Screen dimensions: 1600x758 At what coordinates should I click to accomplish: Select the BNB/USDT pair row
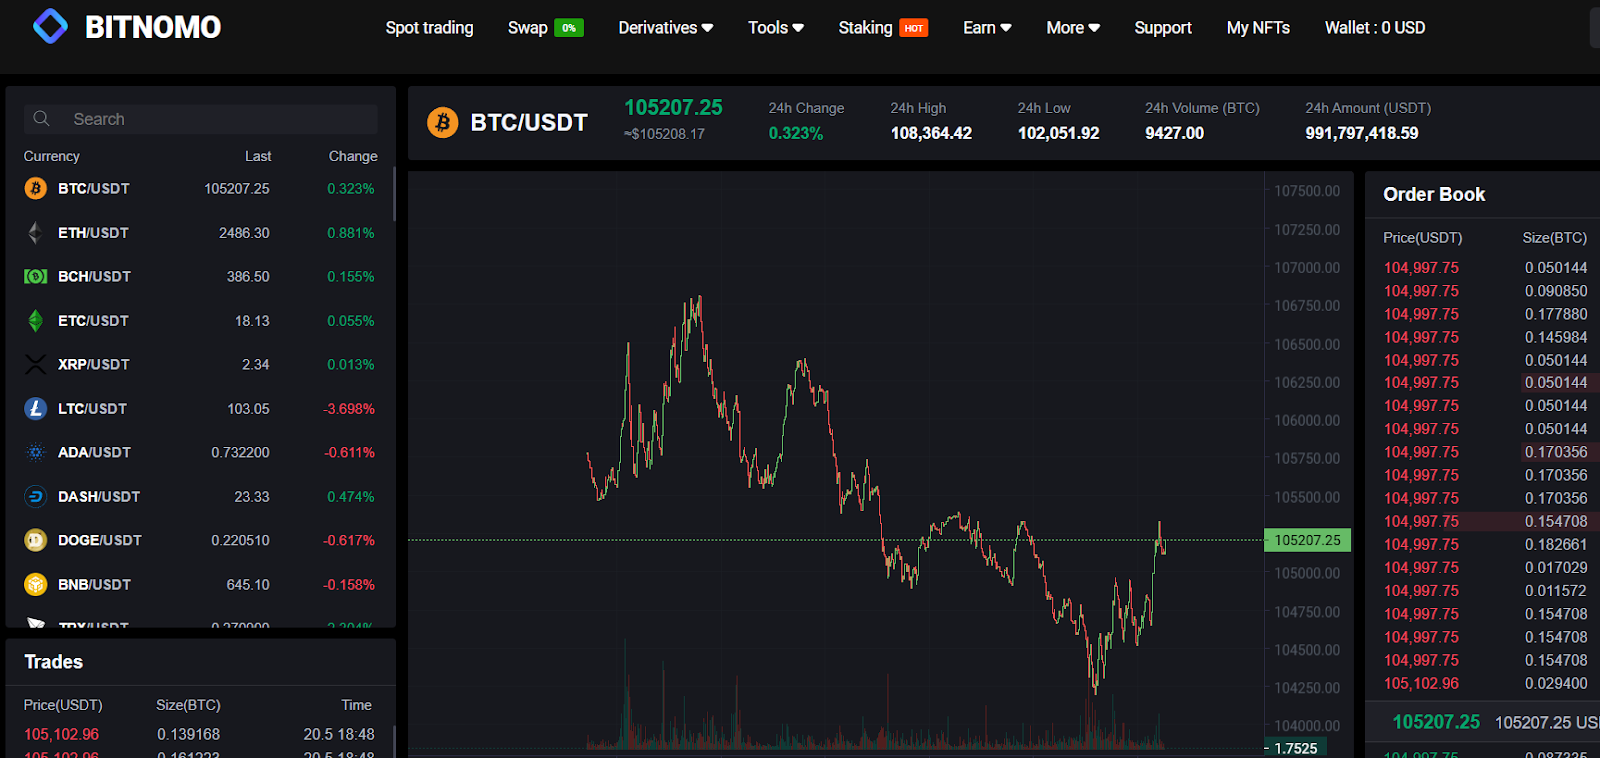click(x=200, y=584)
